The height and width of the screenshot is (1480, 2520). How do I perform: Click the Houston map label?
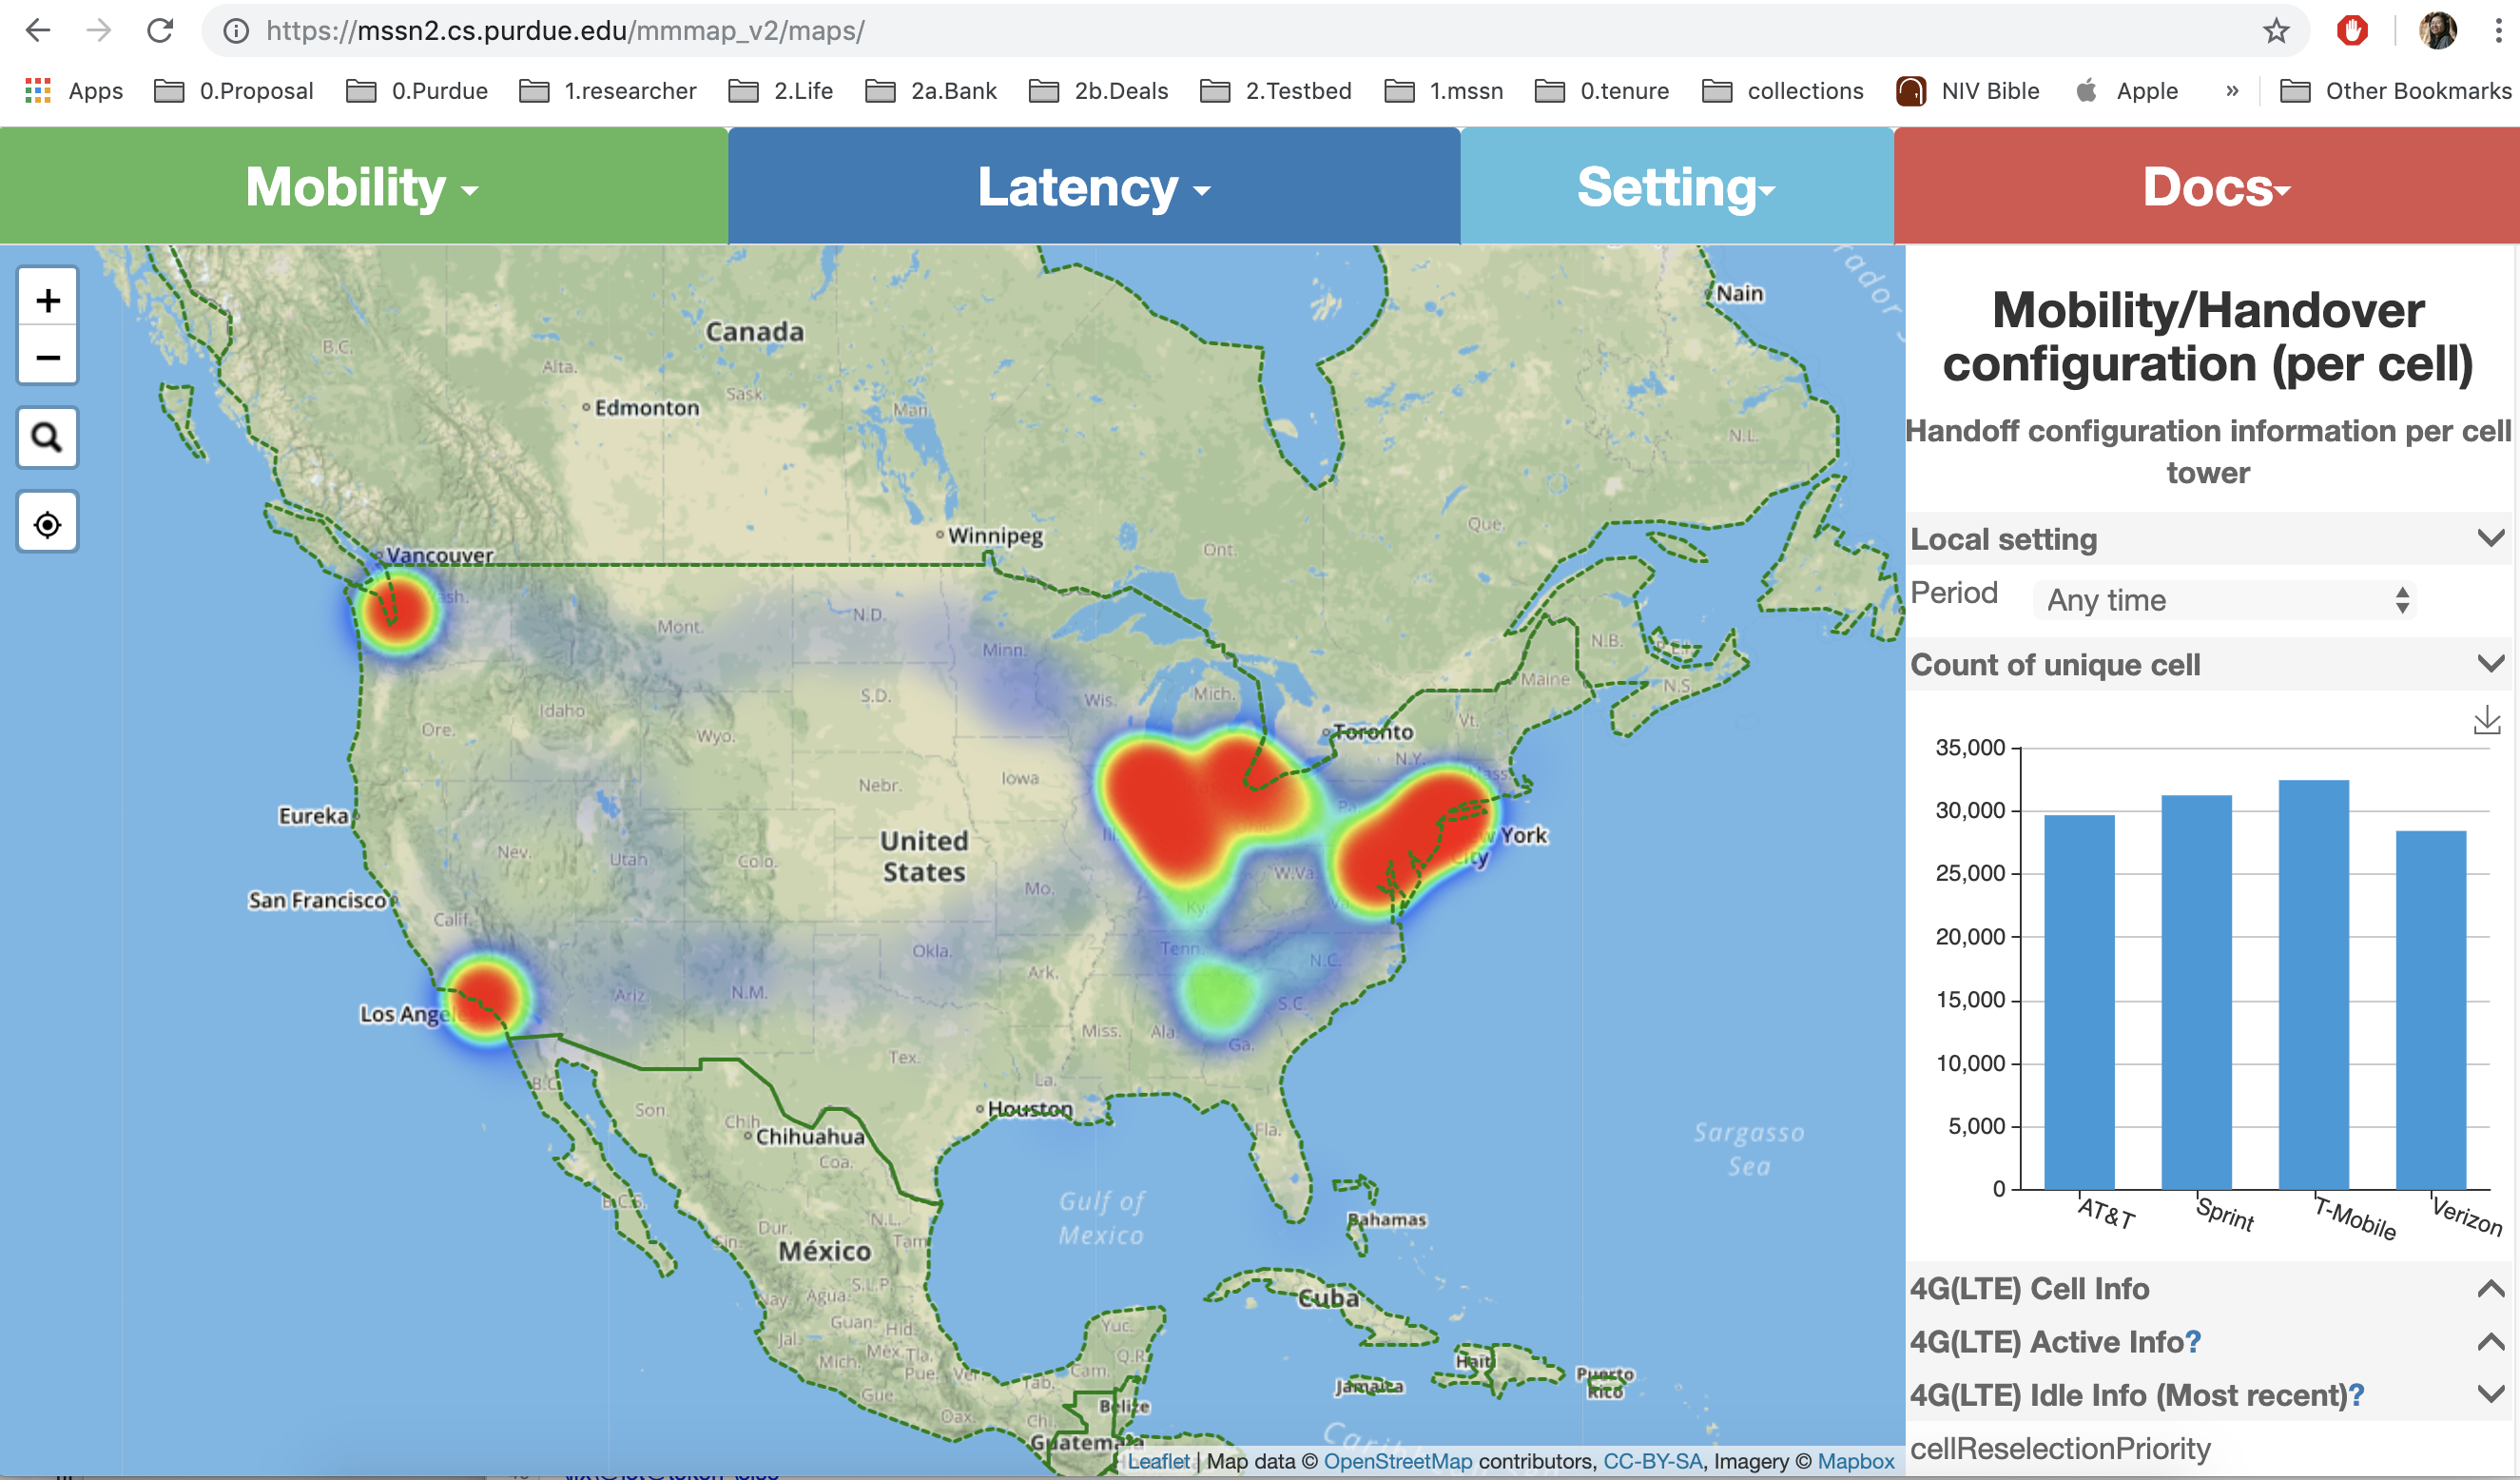point(1028,1108)
